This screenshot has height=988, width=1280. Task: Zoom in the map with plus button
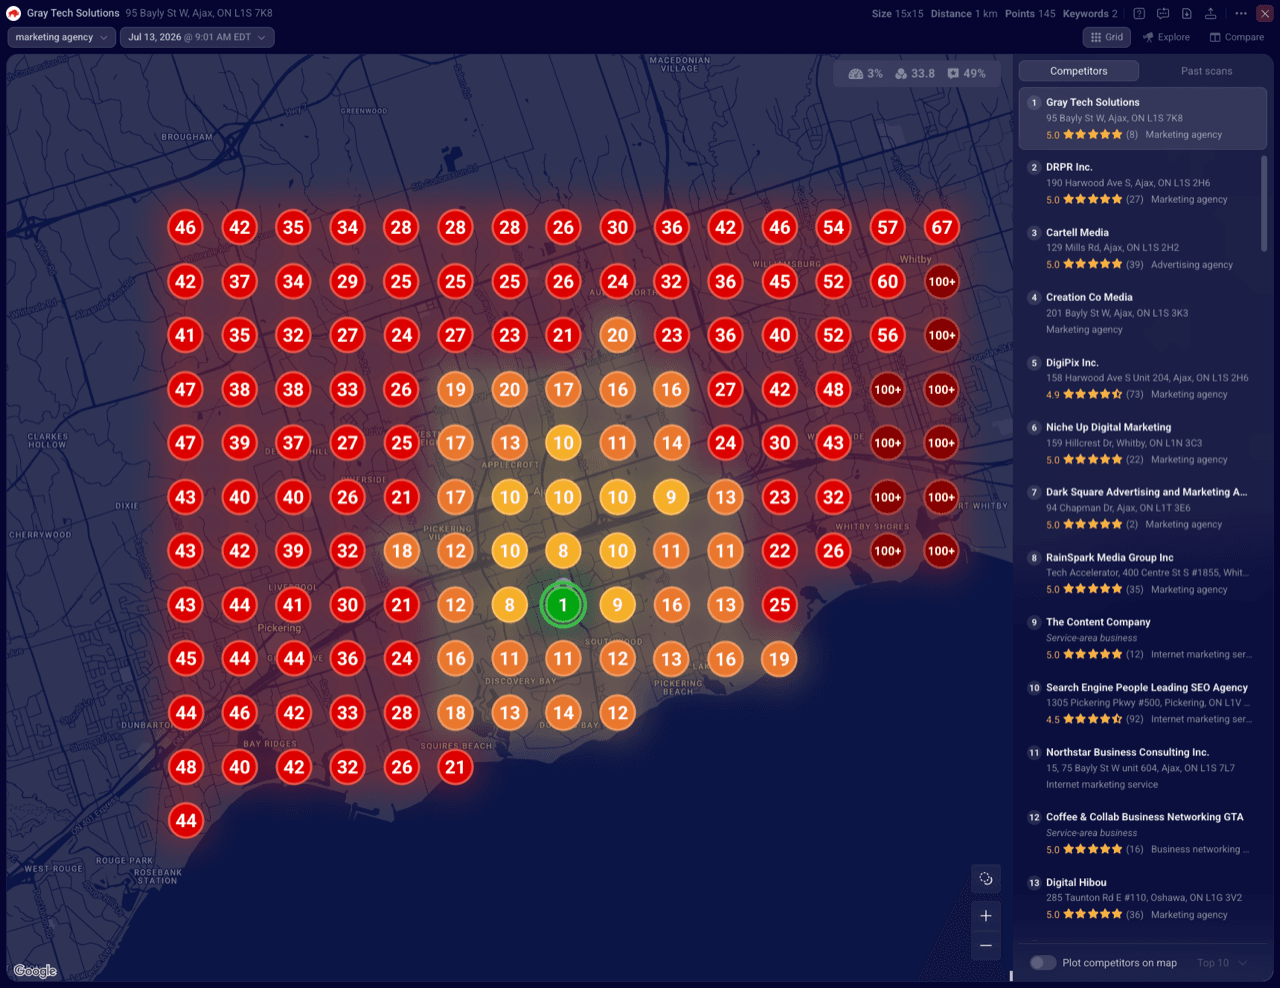(x=986, y=915)
